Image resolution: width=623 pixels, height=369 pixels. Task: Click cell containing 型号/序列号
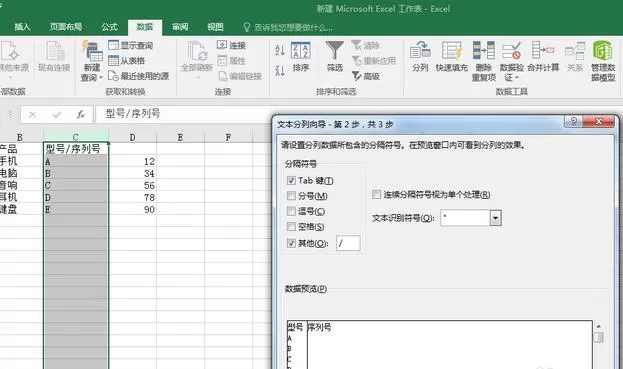75,149
